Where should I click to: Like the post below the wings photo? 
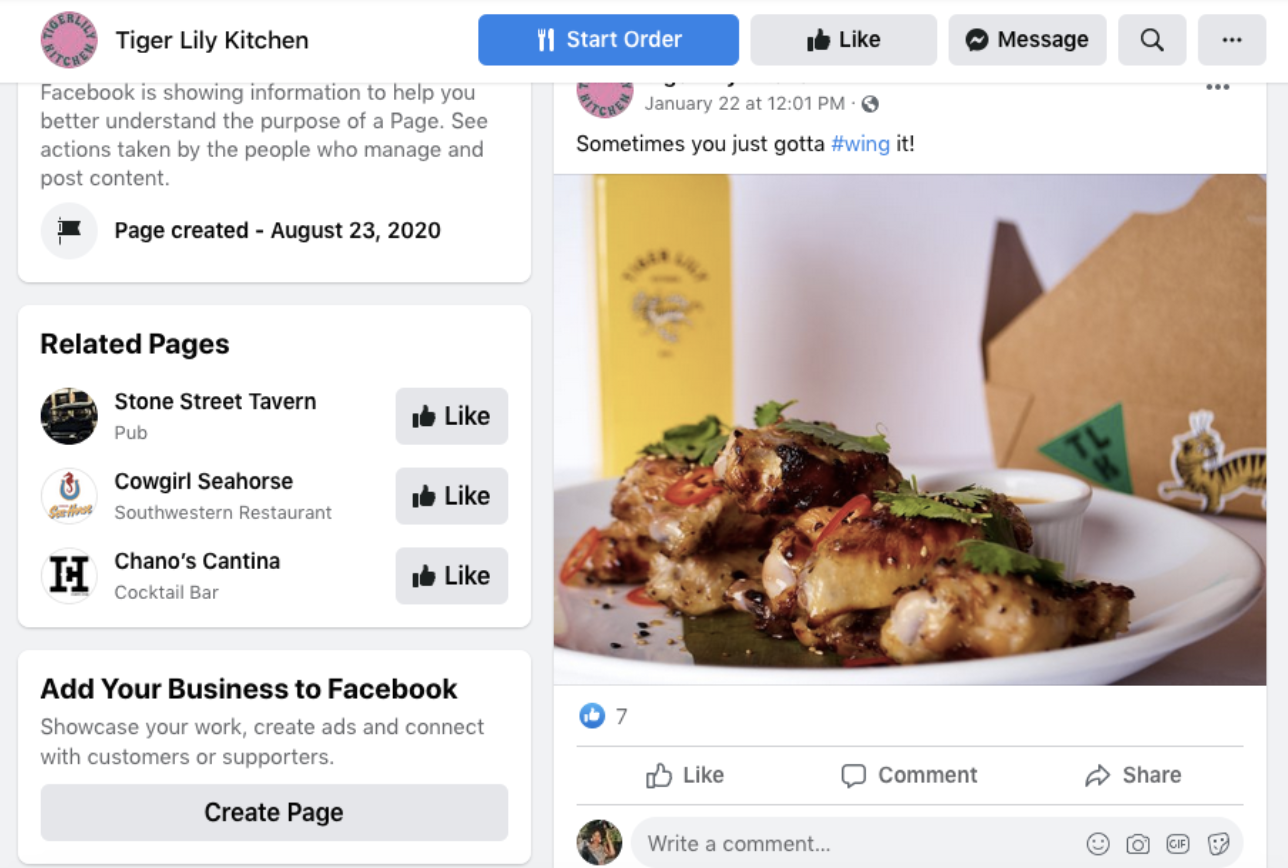click(x=684, y=774)
